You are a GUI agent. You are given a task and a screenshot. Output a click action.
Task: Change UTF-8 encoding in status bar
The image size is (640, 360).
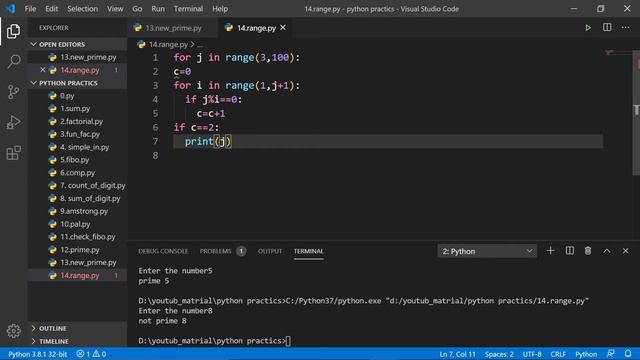[x=532, y=354]
